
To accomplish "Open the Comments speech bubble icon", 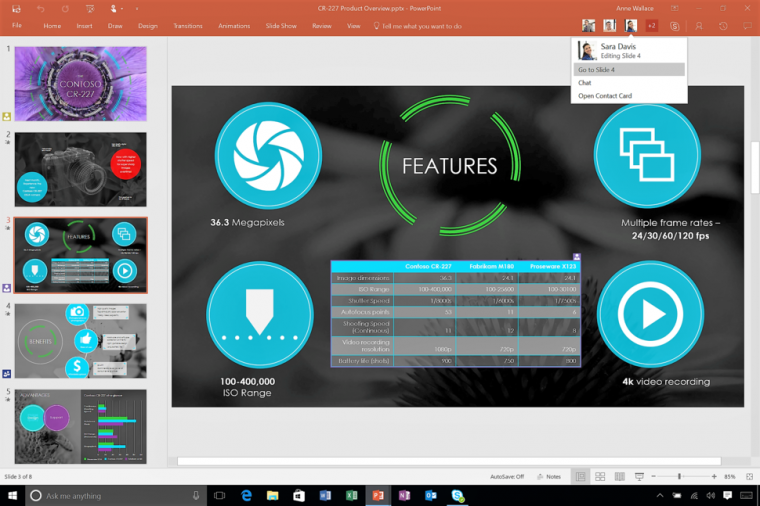I will [x=747, y=26].
